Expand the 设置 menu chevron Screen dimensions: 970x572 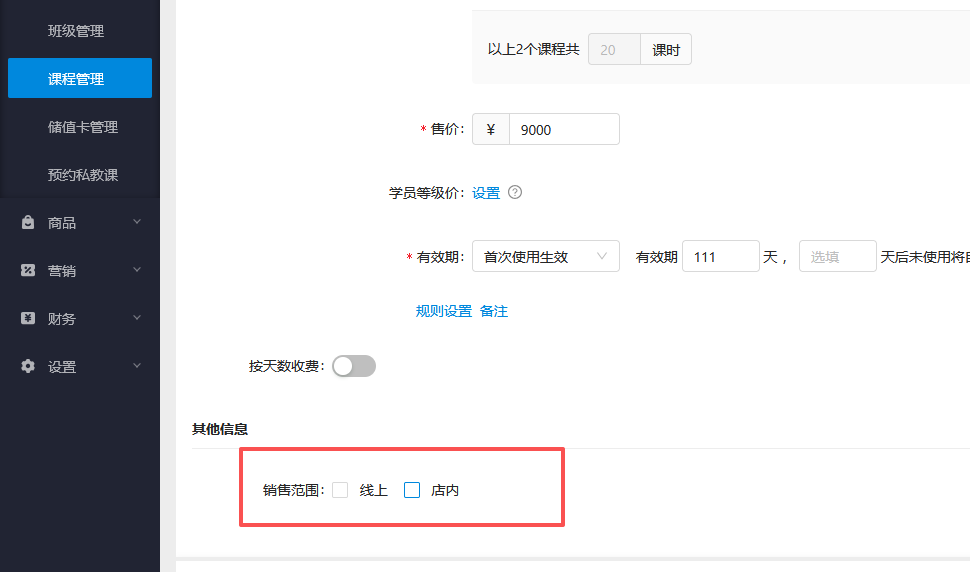point(137,365)
